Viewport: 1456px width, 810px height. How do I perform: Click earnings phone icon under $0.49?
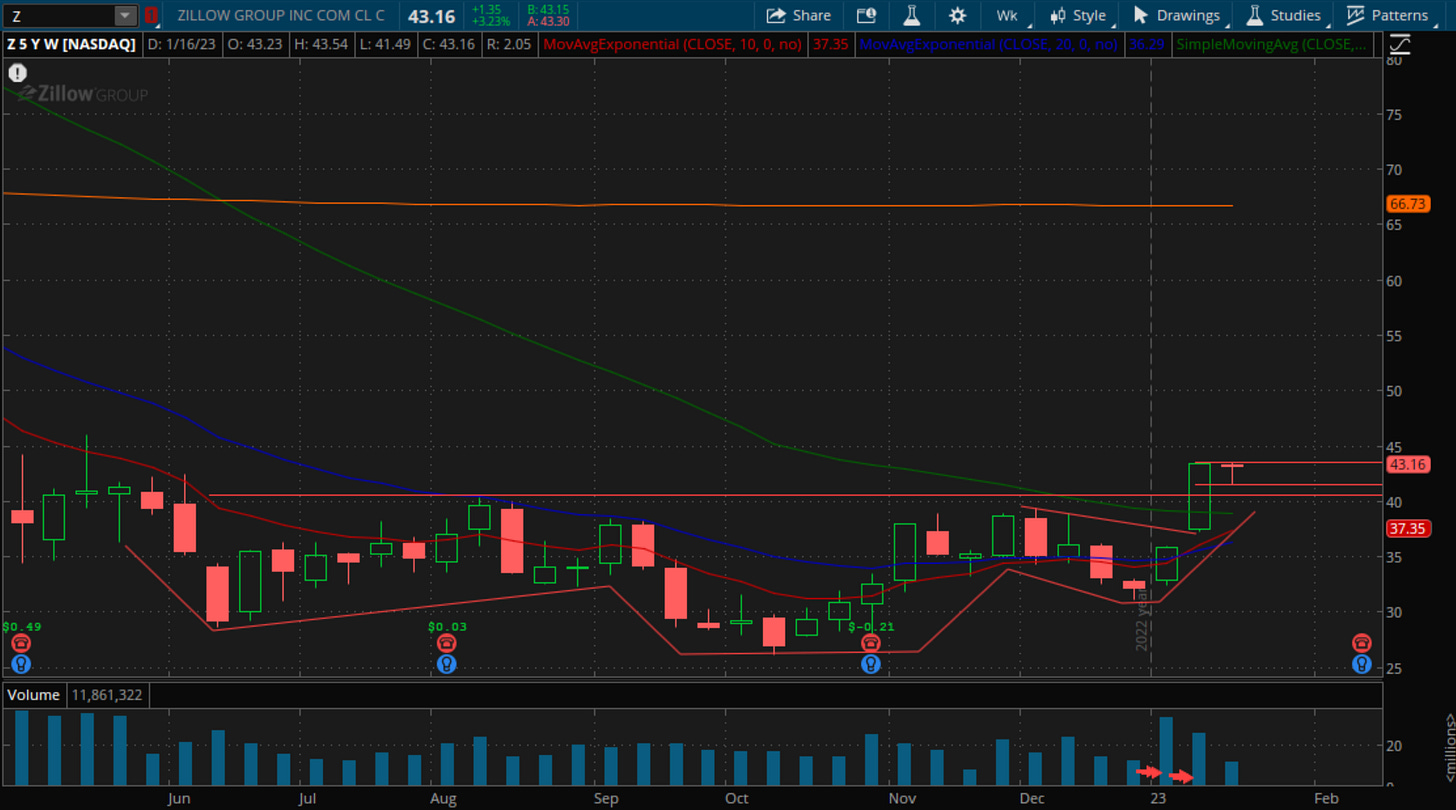[21, 643]
